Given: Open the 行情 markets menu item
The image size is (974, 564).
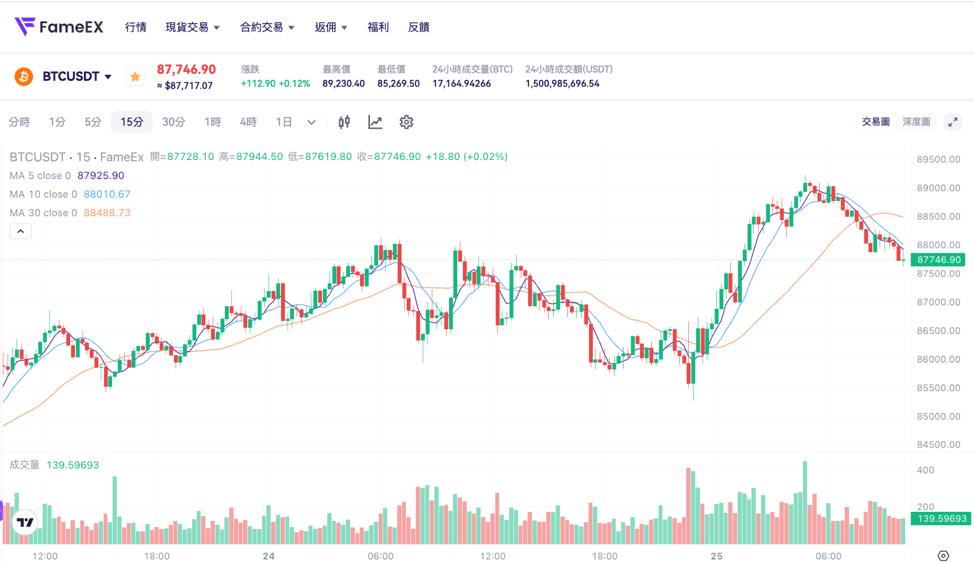Looking at the screenshot, I should click(x=136, y=27).
